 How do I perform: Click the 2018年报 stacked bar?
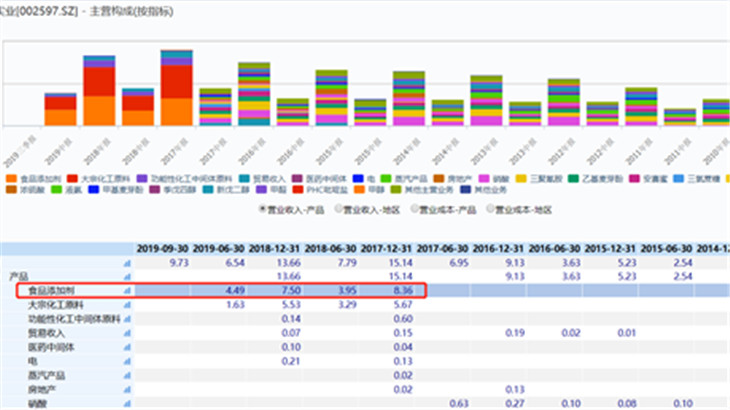pos(99,91)
